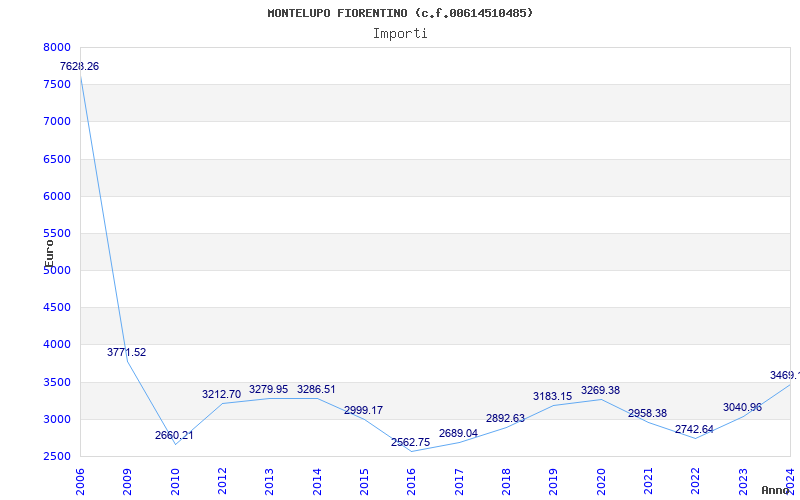Click year 2006 on the x-axis
The width and height of the screenshot is (800, 500).
tap(80, 479)
